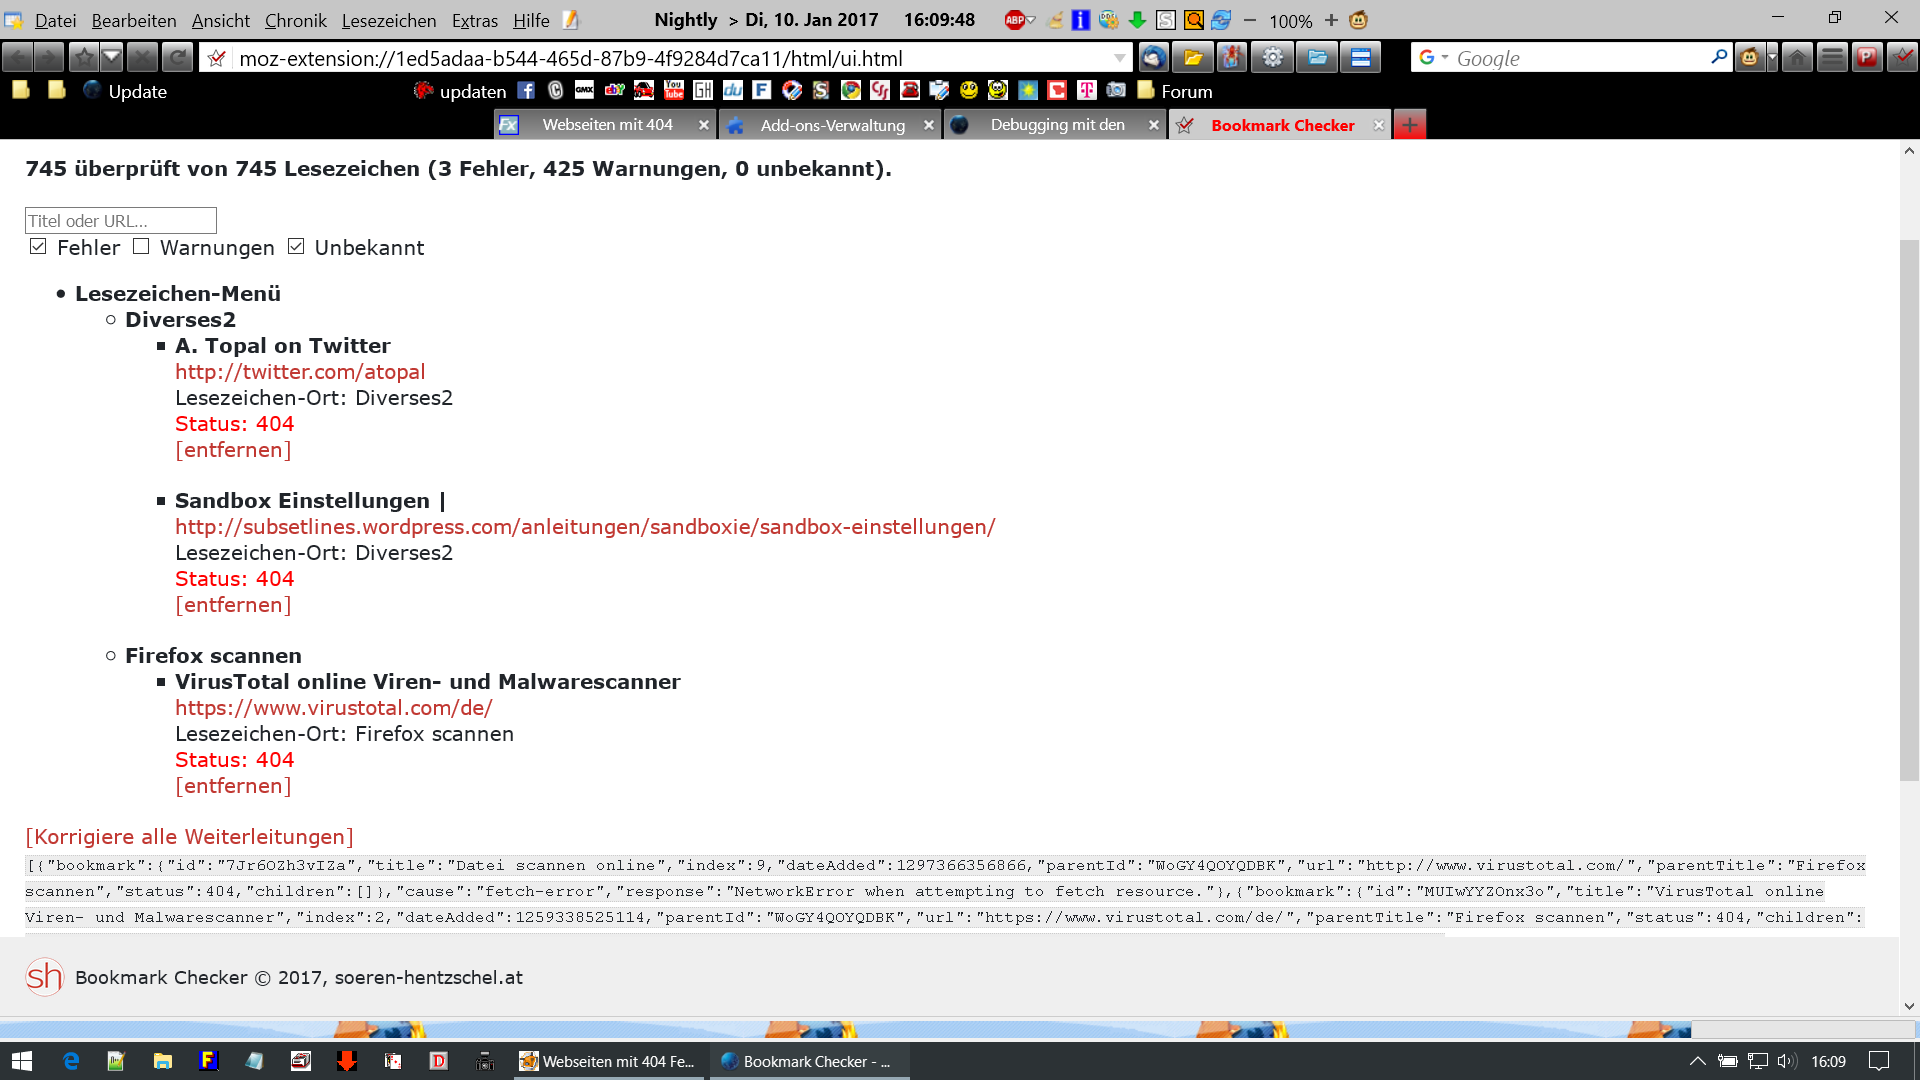Click the Thunderbird mail toolbar icon
1920x1080 pixels.
[1153, 58]
